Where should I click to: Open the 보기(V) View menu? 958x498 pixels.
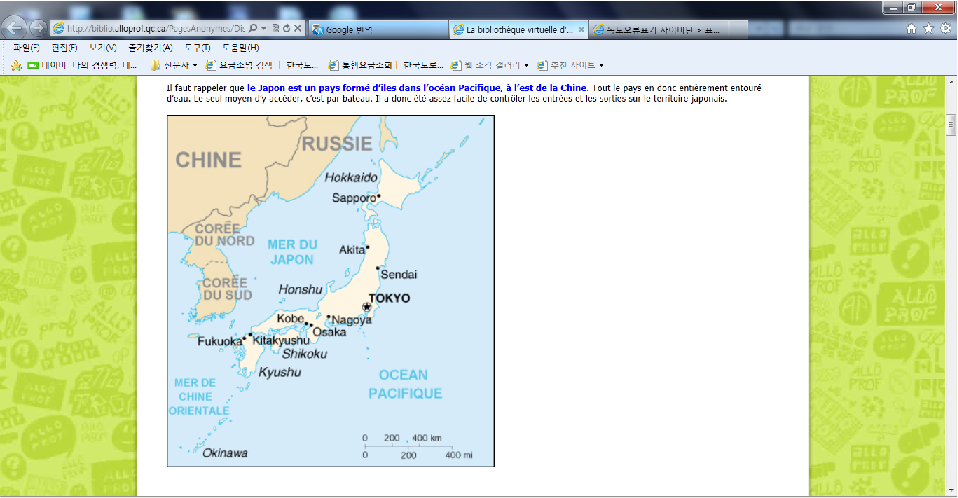103,48
